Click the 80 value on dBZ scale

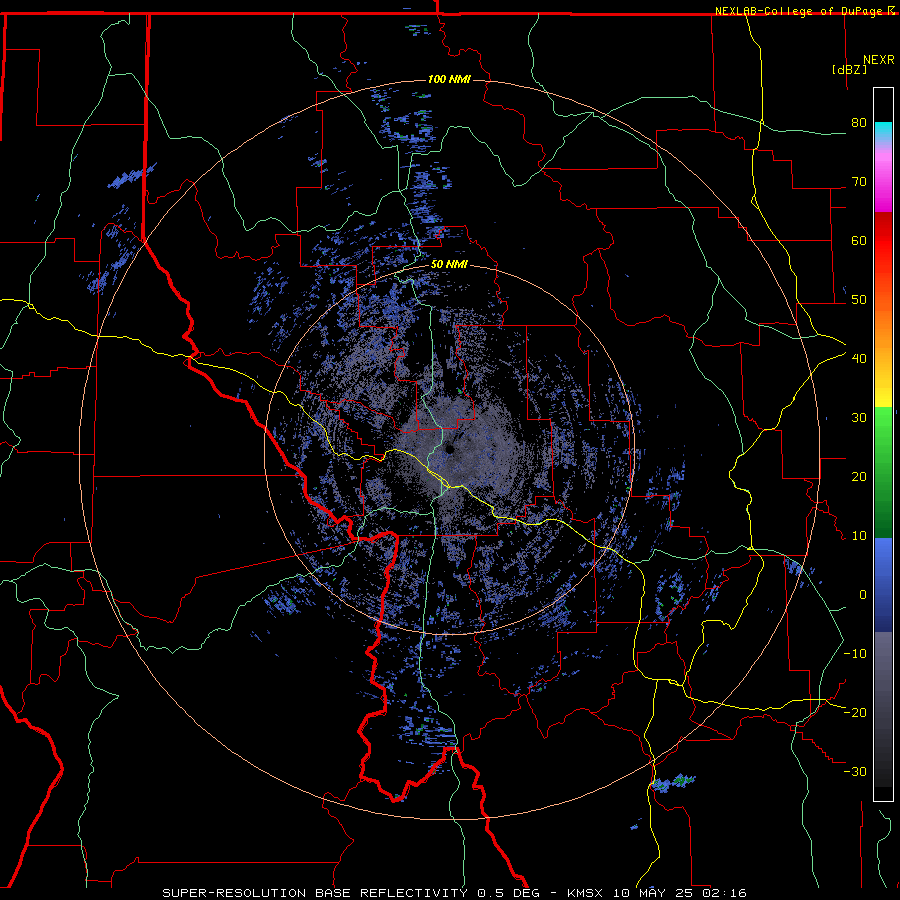click(x=859, y=123)
